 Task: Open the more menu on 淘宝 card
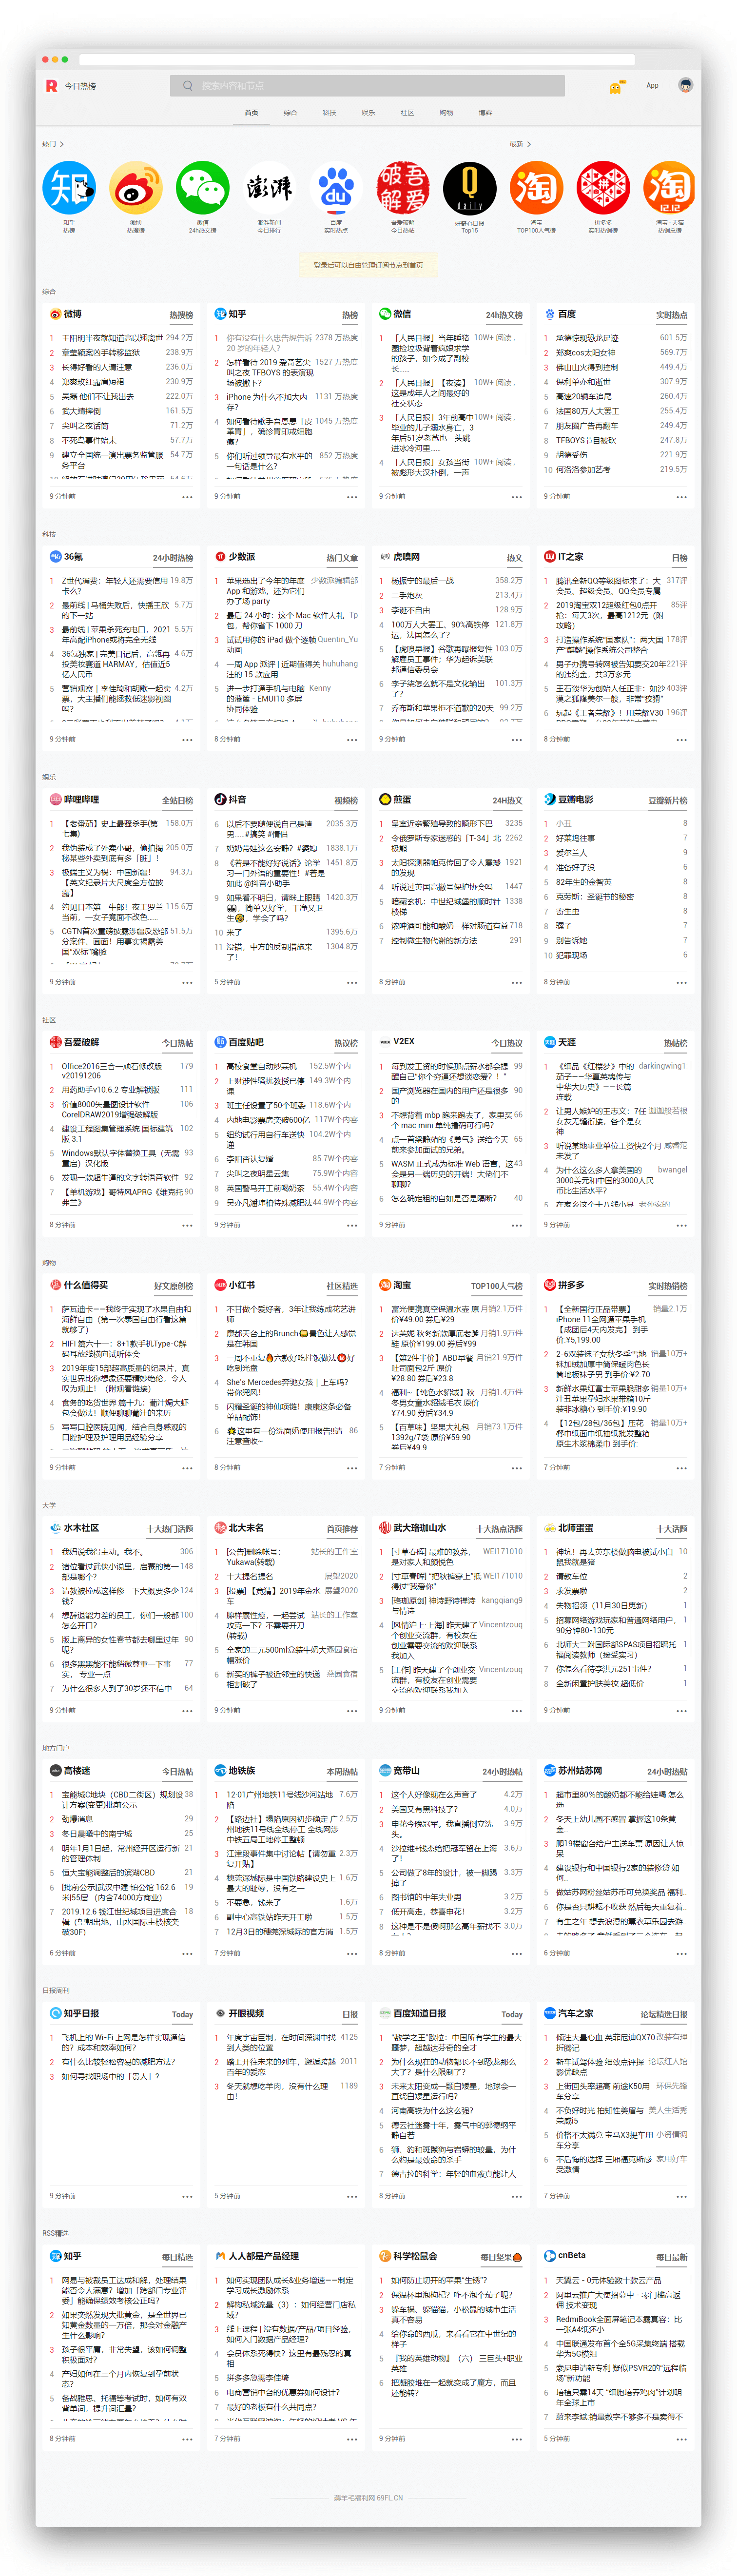tap(516, 1468)
